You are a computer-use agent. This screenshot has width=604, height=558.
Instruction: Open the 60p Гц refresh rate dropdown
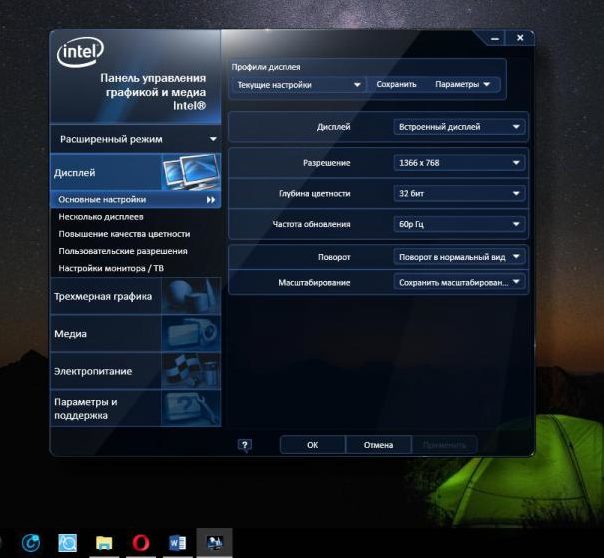coord(460,224)
